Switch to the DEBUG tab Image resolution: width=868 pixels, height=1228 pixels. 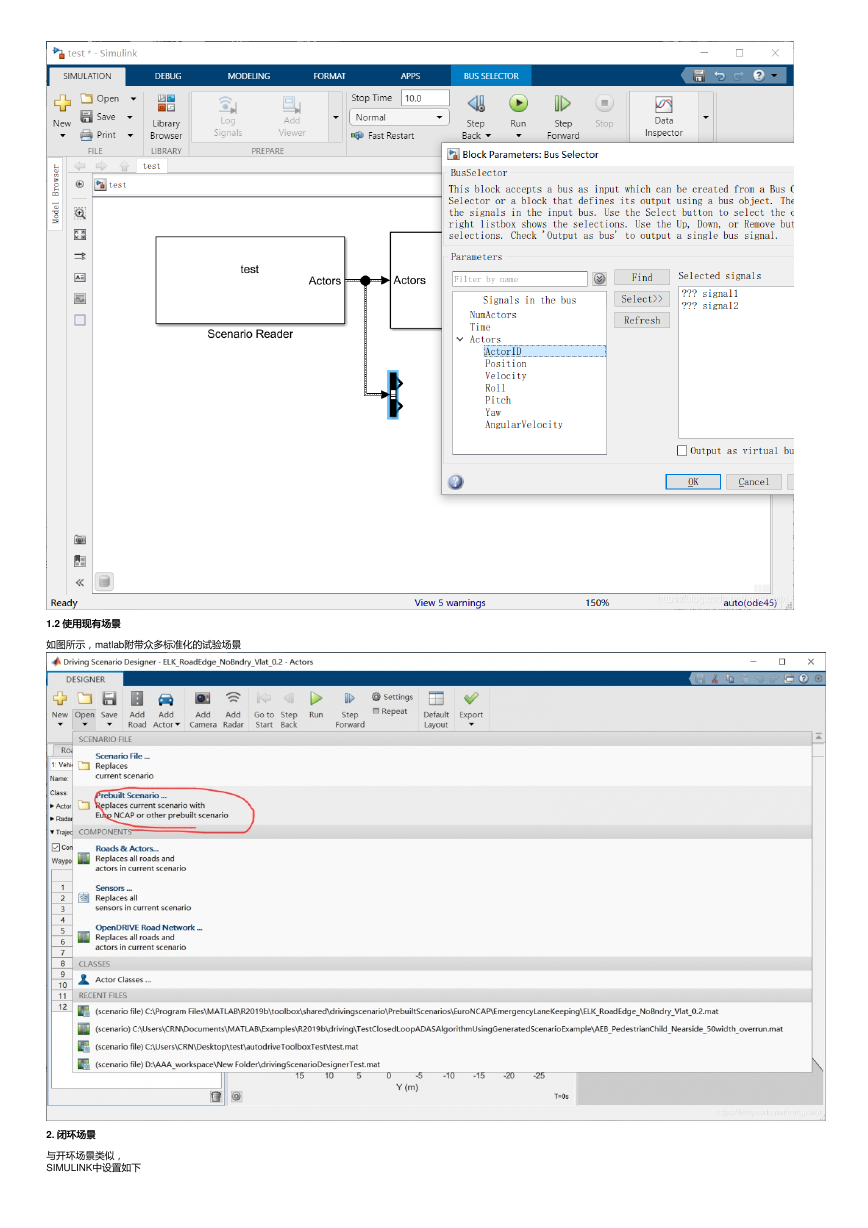click(x=168, y=76)
